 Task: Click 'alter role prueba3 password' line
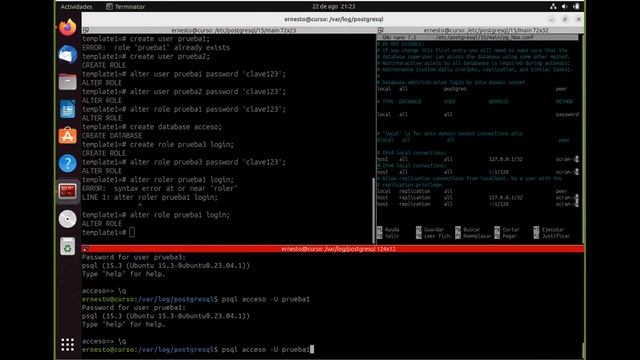coord(184,162)
